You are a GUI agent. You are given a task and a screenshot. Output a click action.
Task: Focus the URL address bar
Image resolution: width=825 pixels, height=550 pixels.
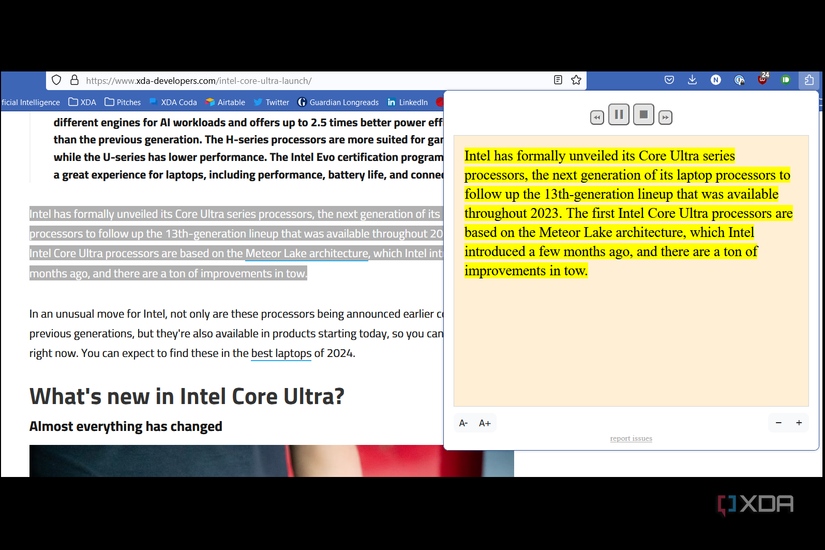tap(316, 81)
